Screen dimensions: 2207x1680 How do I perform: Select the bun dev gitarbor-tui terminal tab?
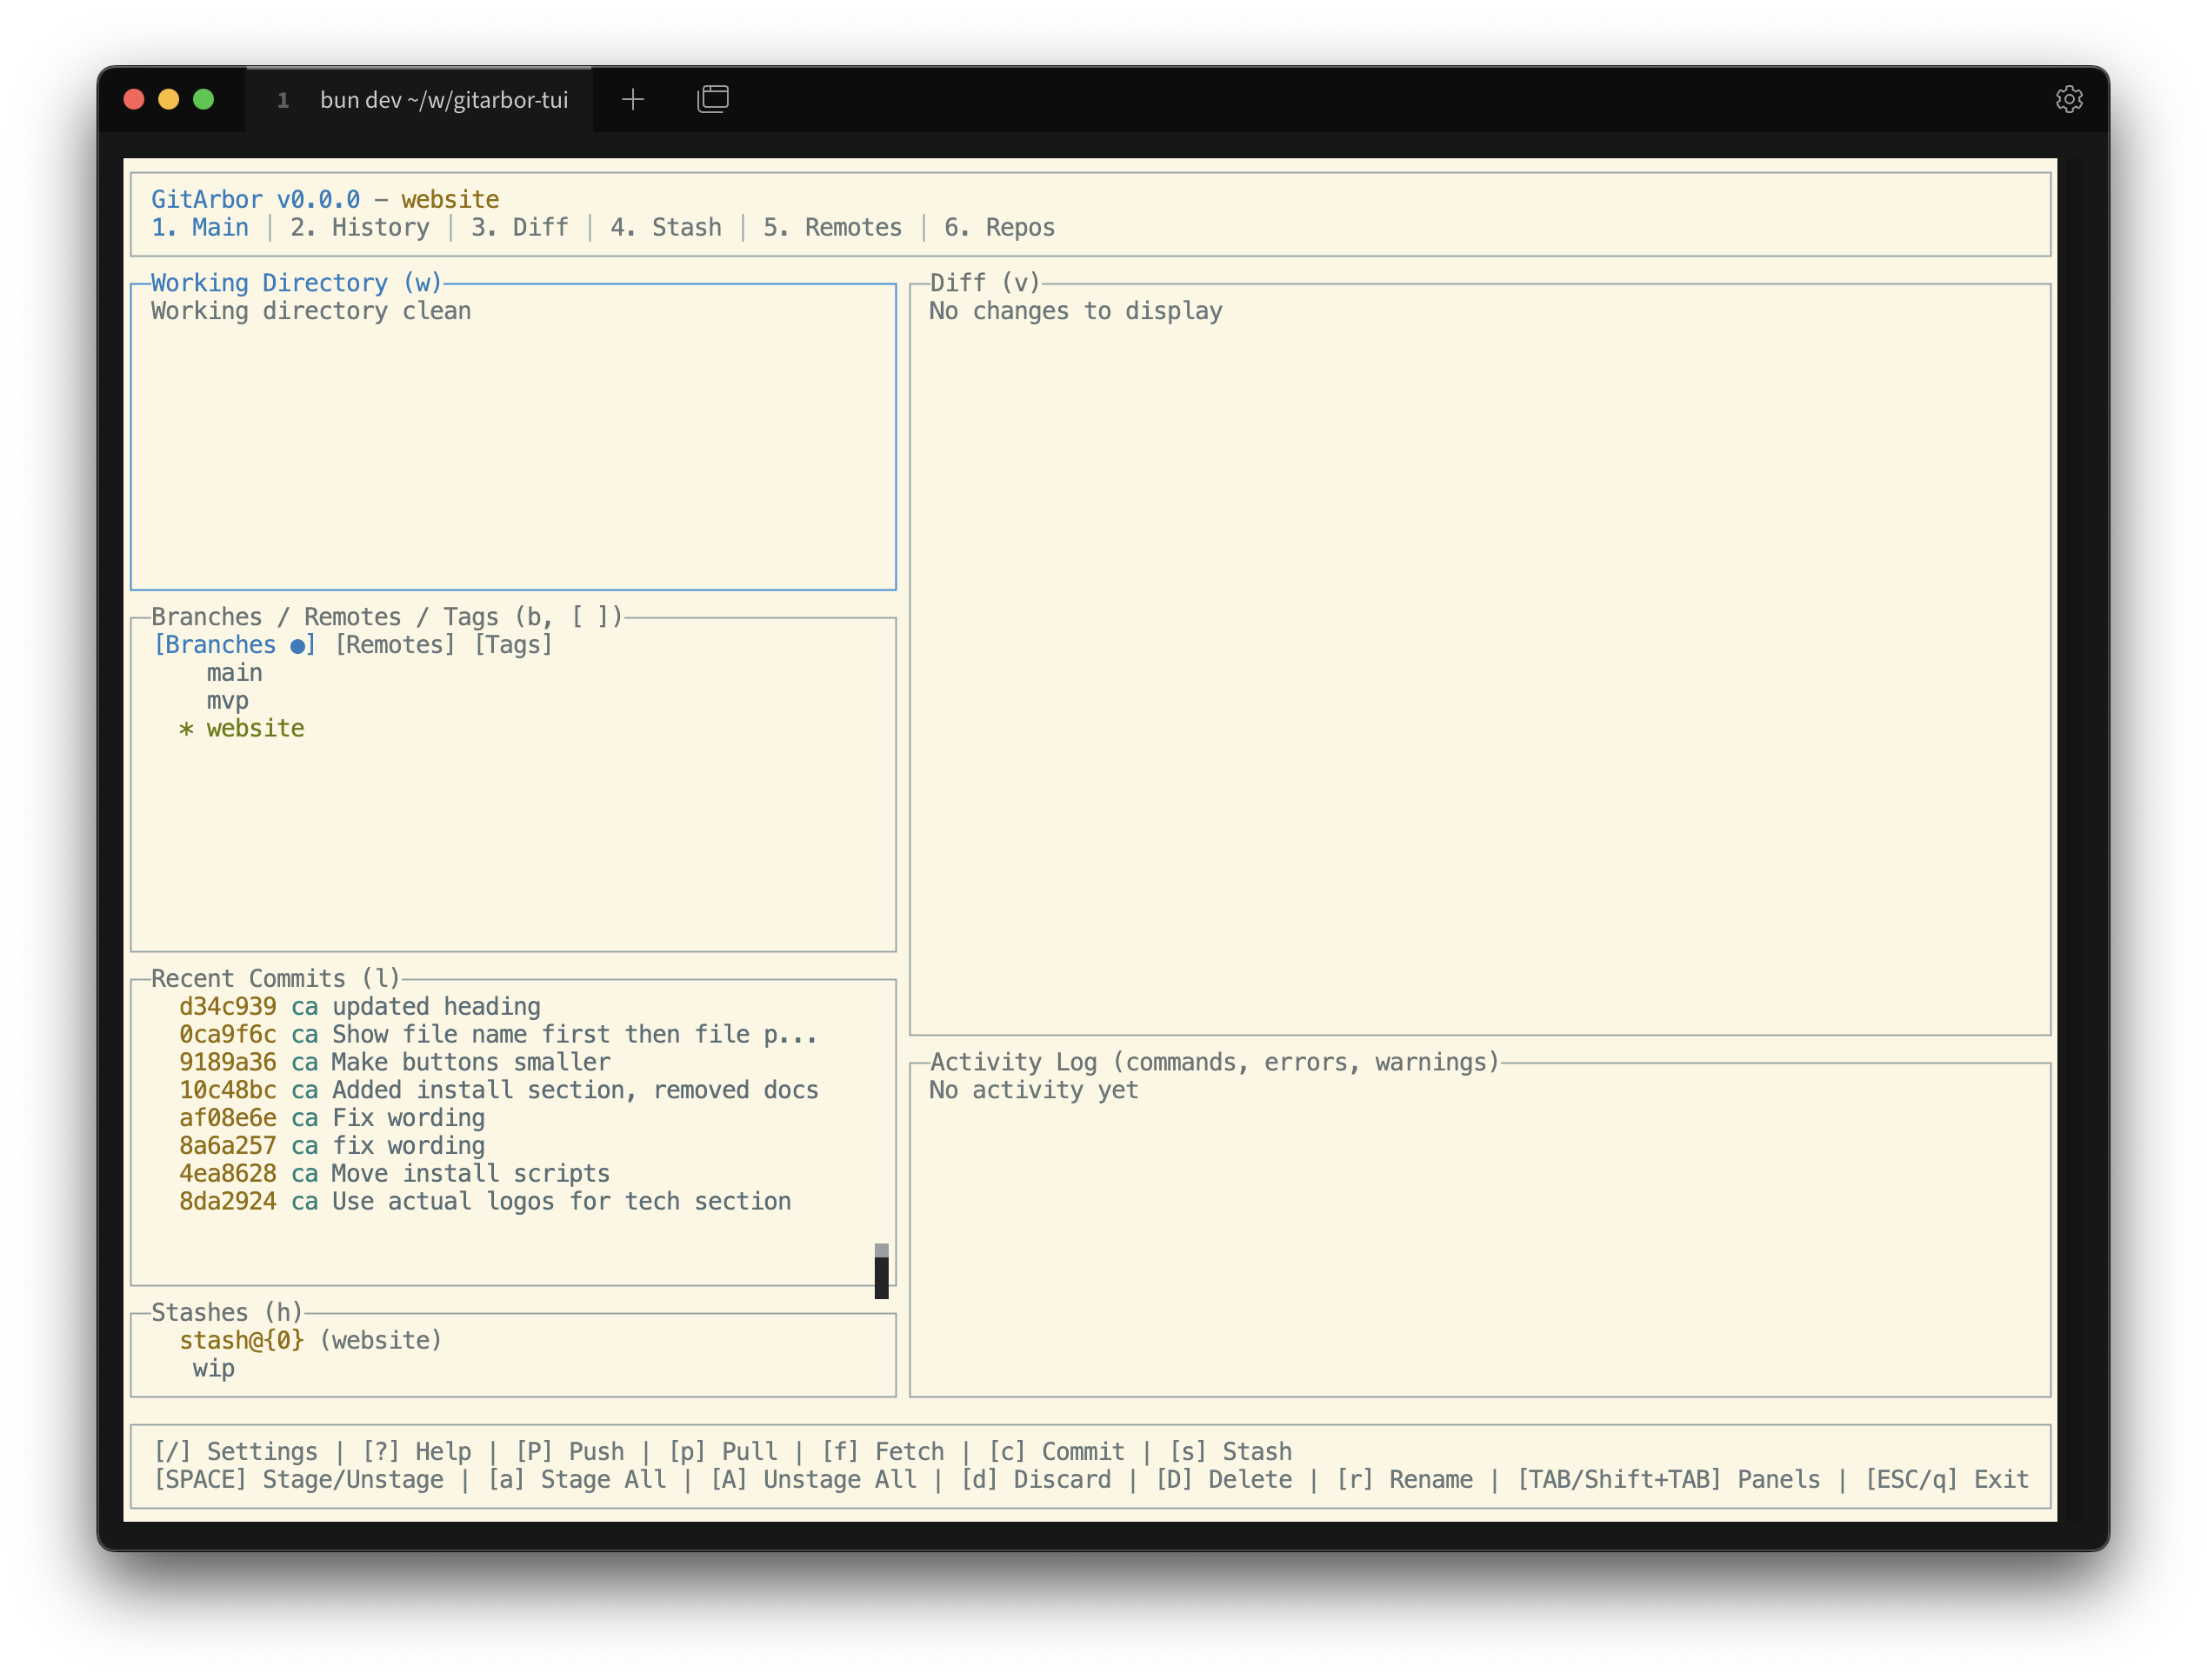pyautogui.click(x=444, y=99)
